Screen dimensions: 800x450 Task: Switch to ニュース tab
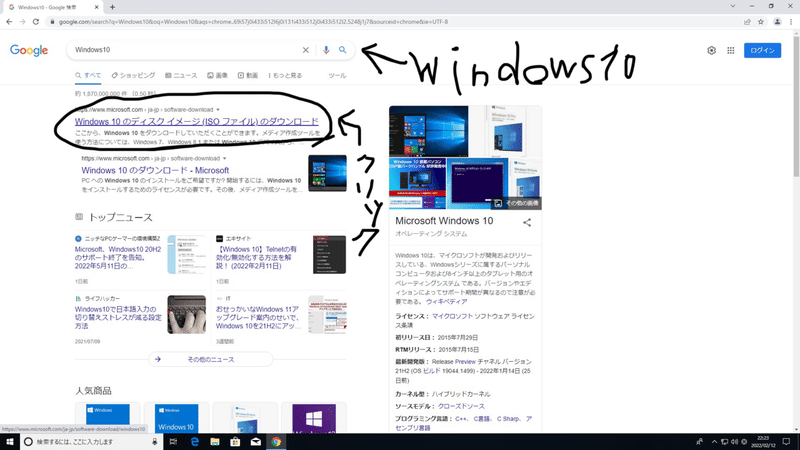point(181,76)
